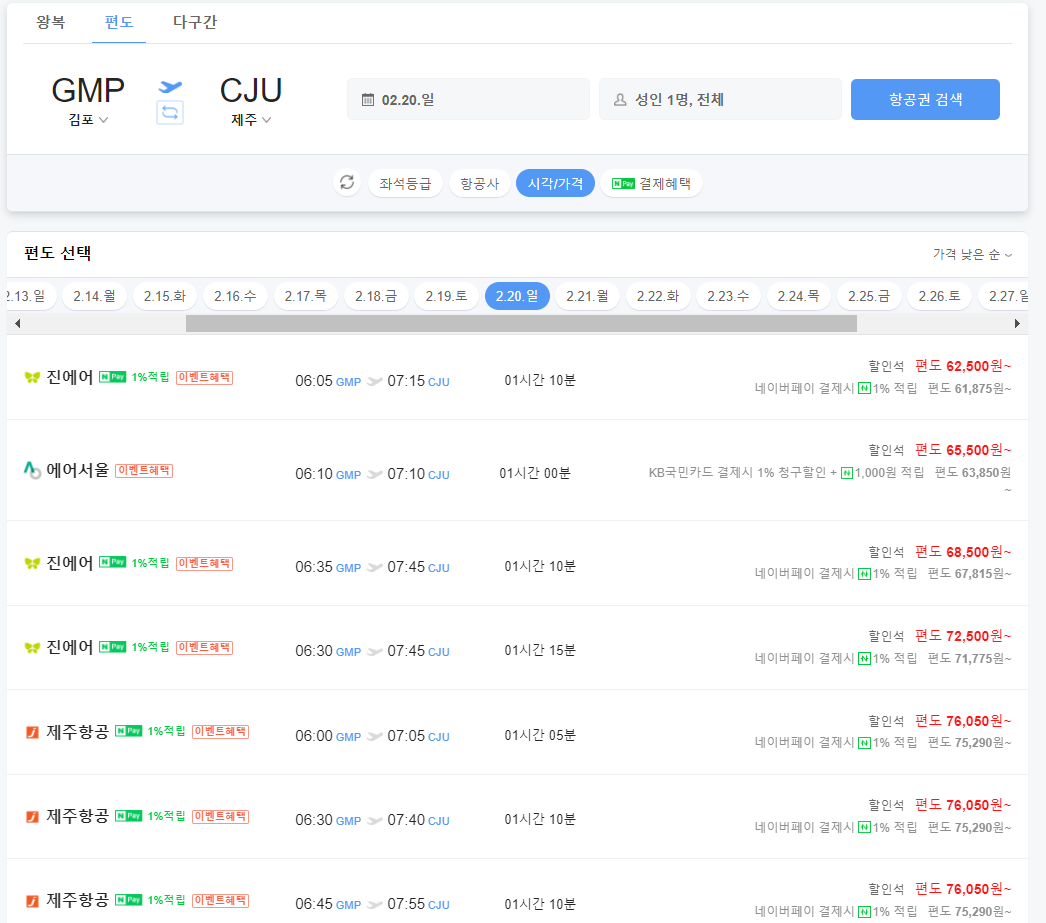Switch to 왕복 tab
The image size is (1046, 923).
(x=51, y=22)
